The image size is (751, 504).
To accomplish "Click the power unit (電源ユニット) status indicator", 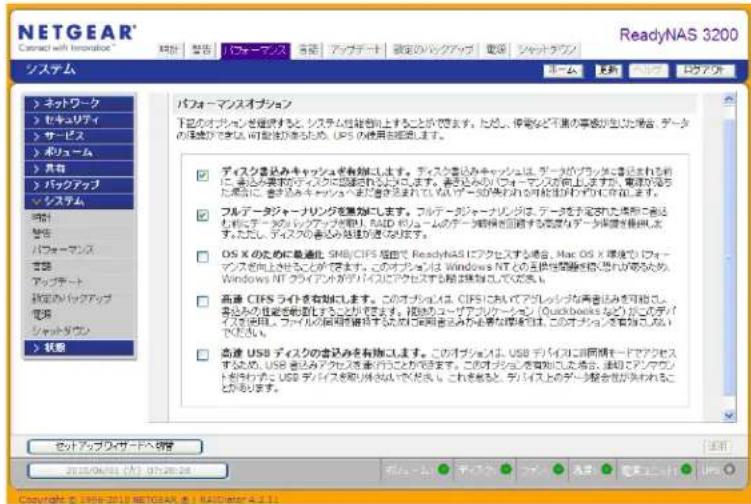I will 686,469.
